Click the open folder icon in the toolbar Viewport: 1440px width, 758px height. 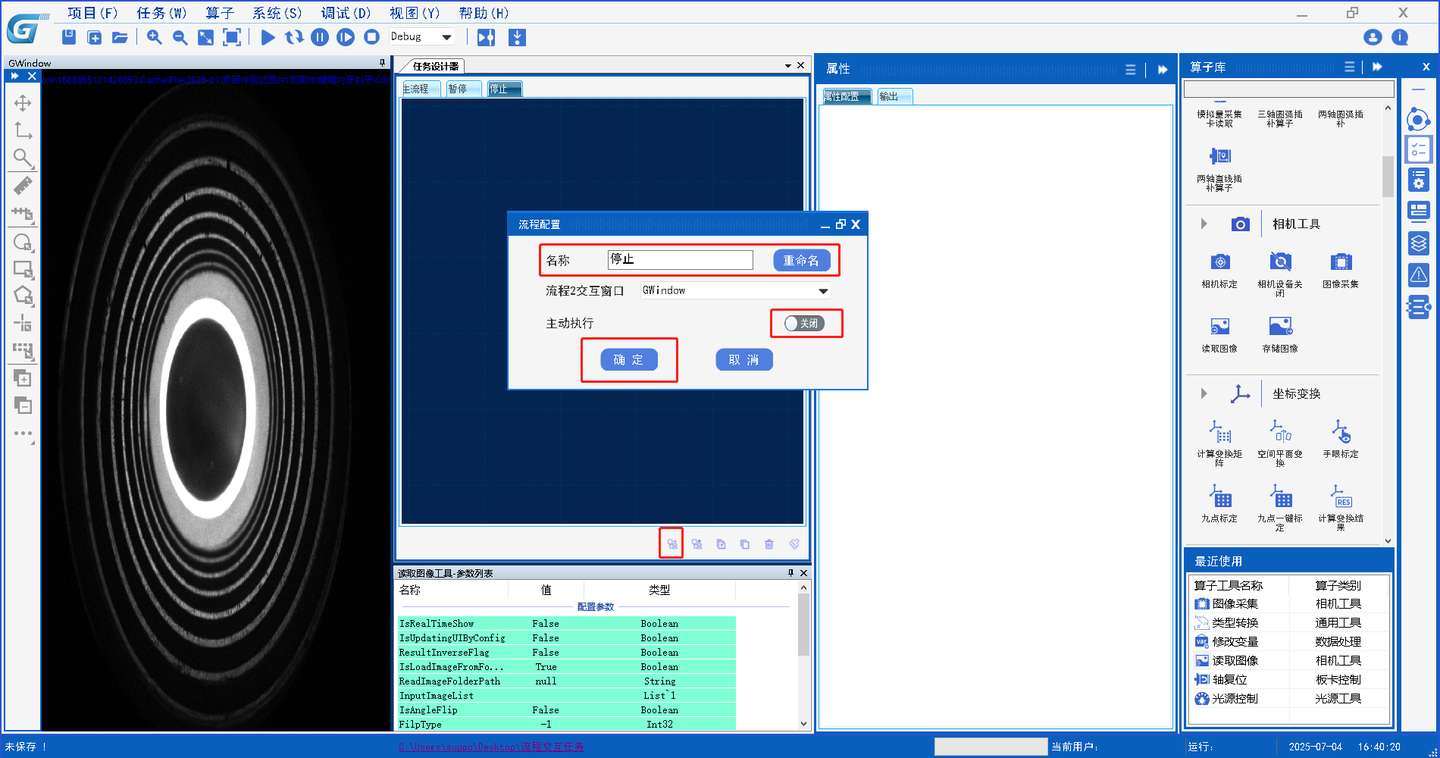(120, 37)
